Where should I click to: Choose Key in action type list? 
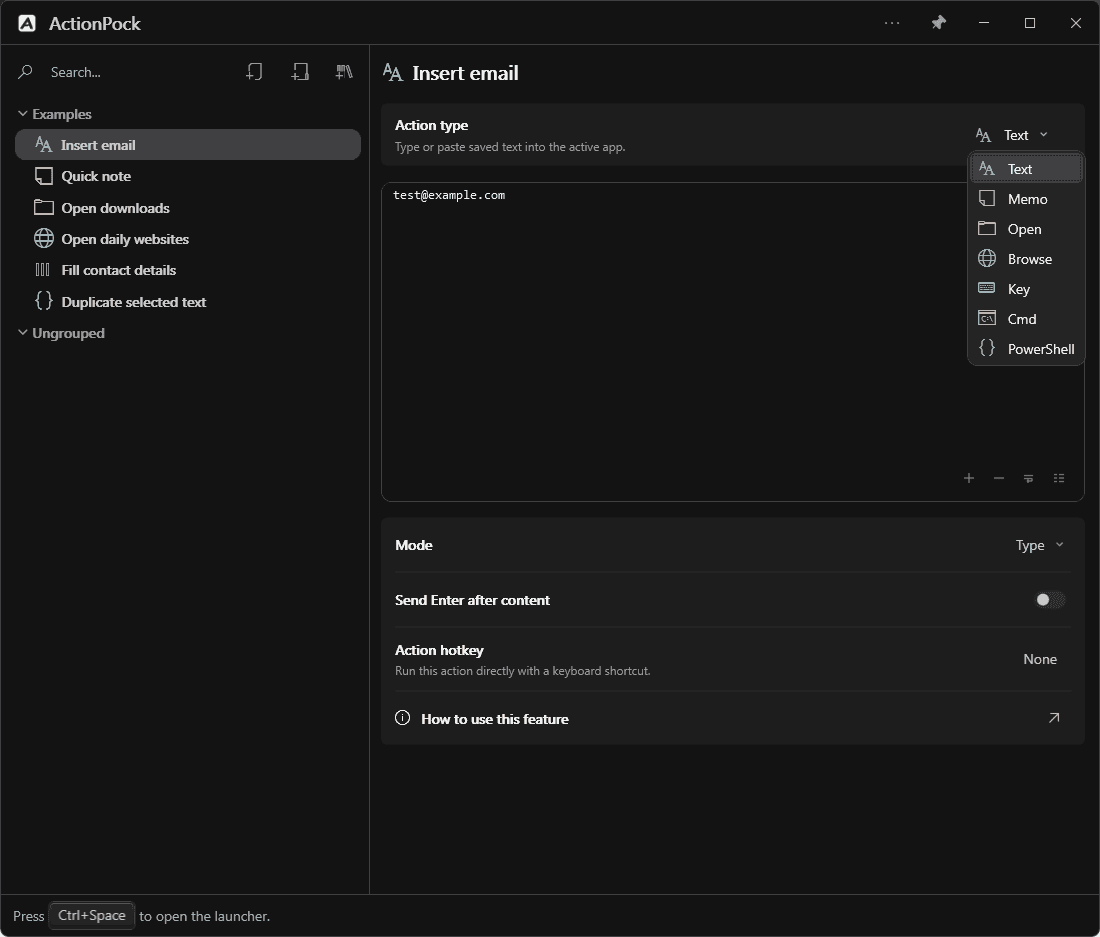click(1026, 289)
